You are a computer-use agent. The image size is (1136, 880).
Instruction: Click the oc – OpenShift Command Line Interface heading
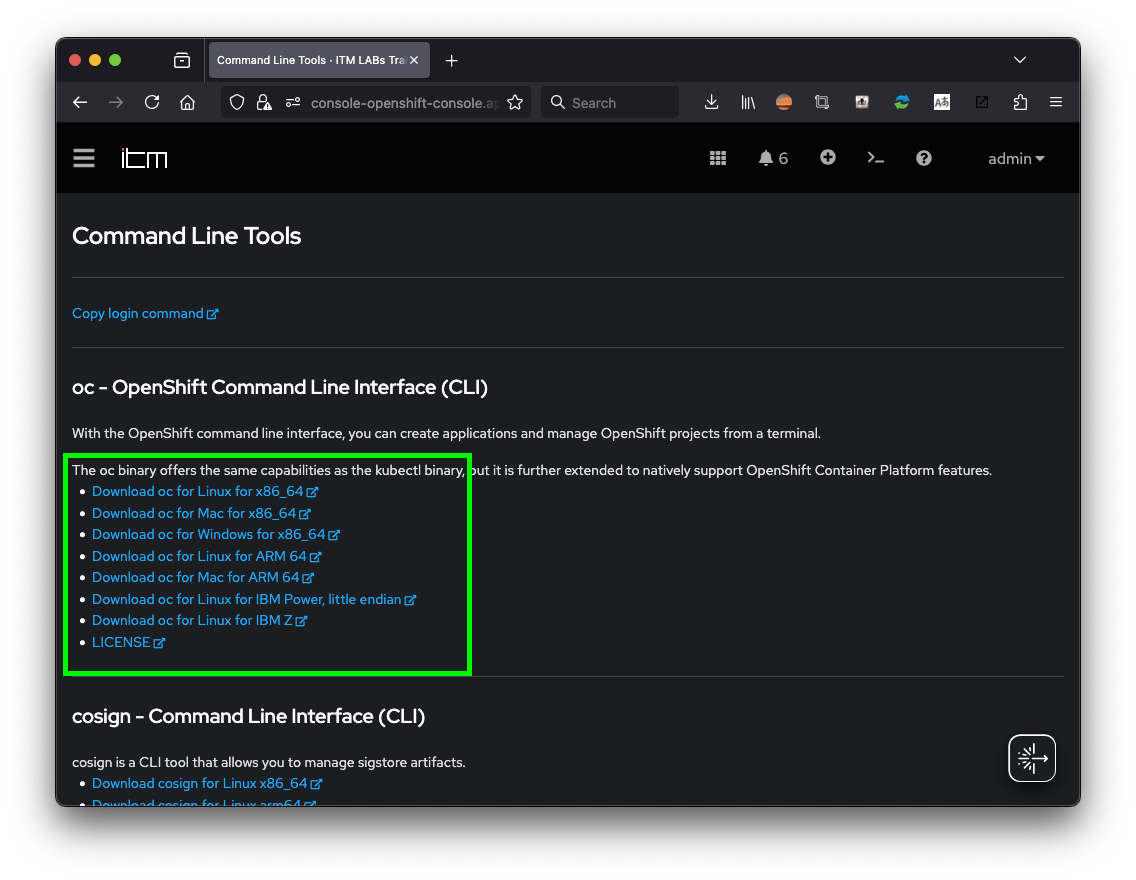(280, 387)
